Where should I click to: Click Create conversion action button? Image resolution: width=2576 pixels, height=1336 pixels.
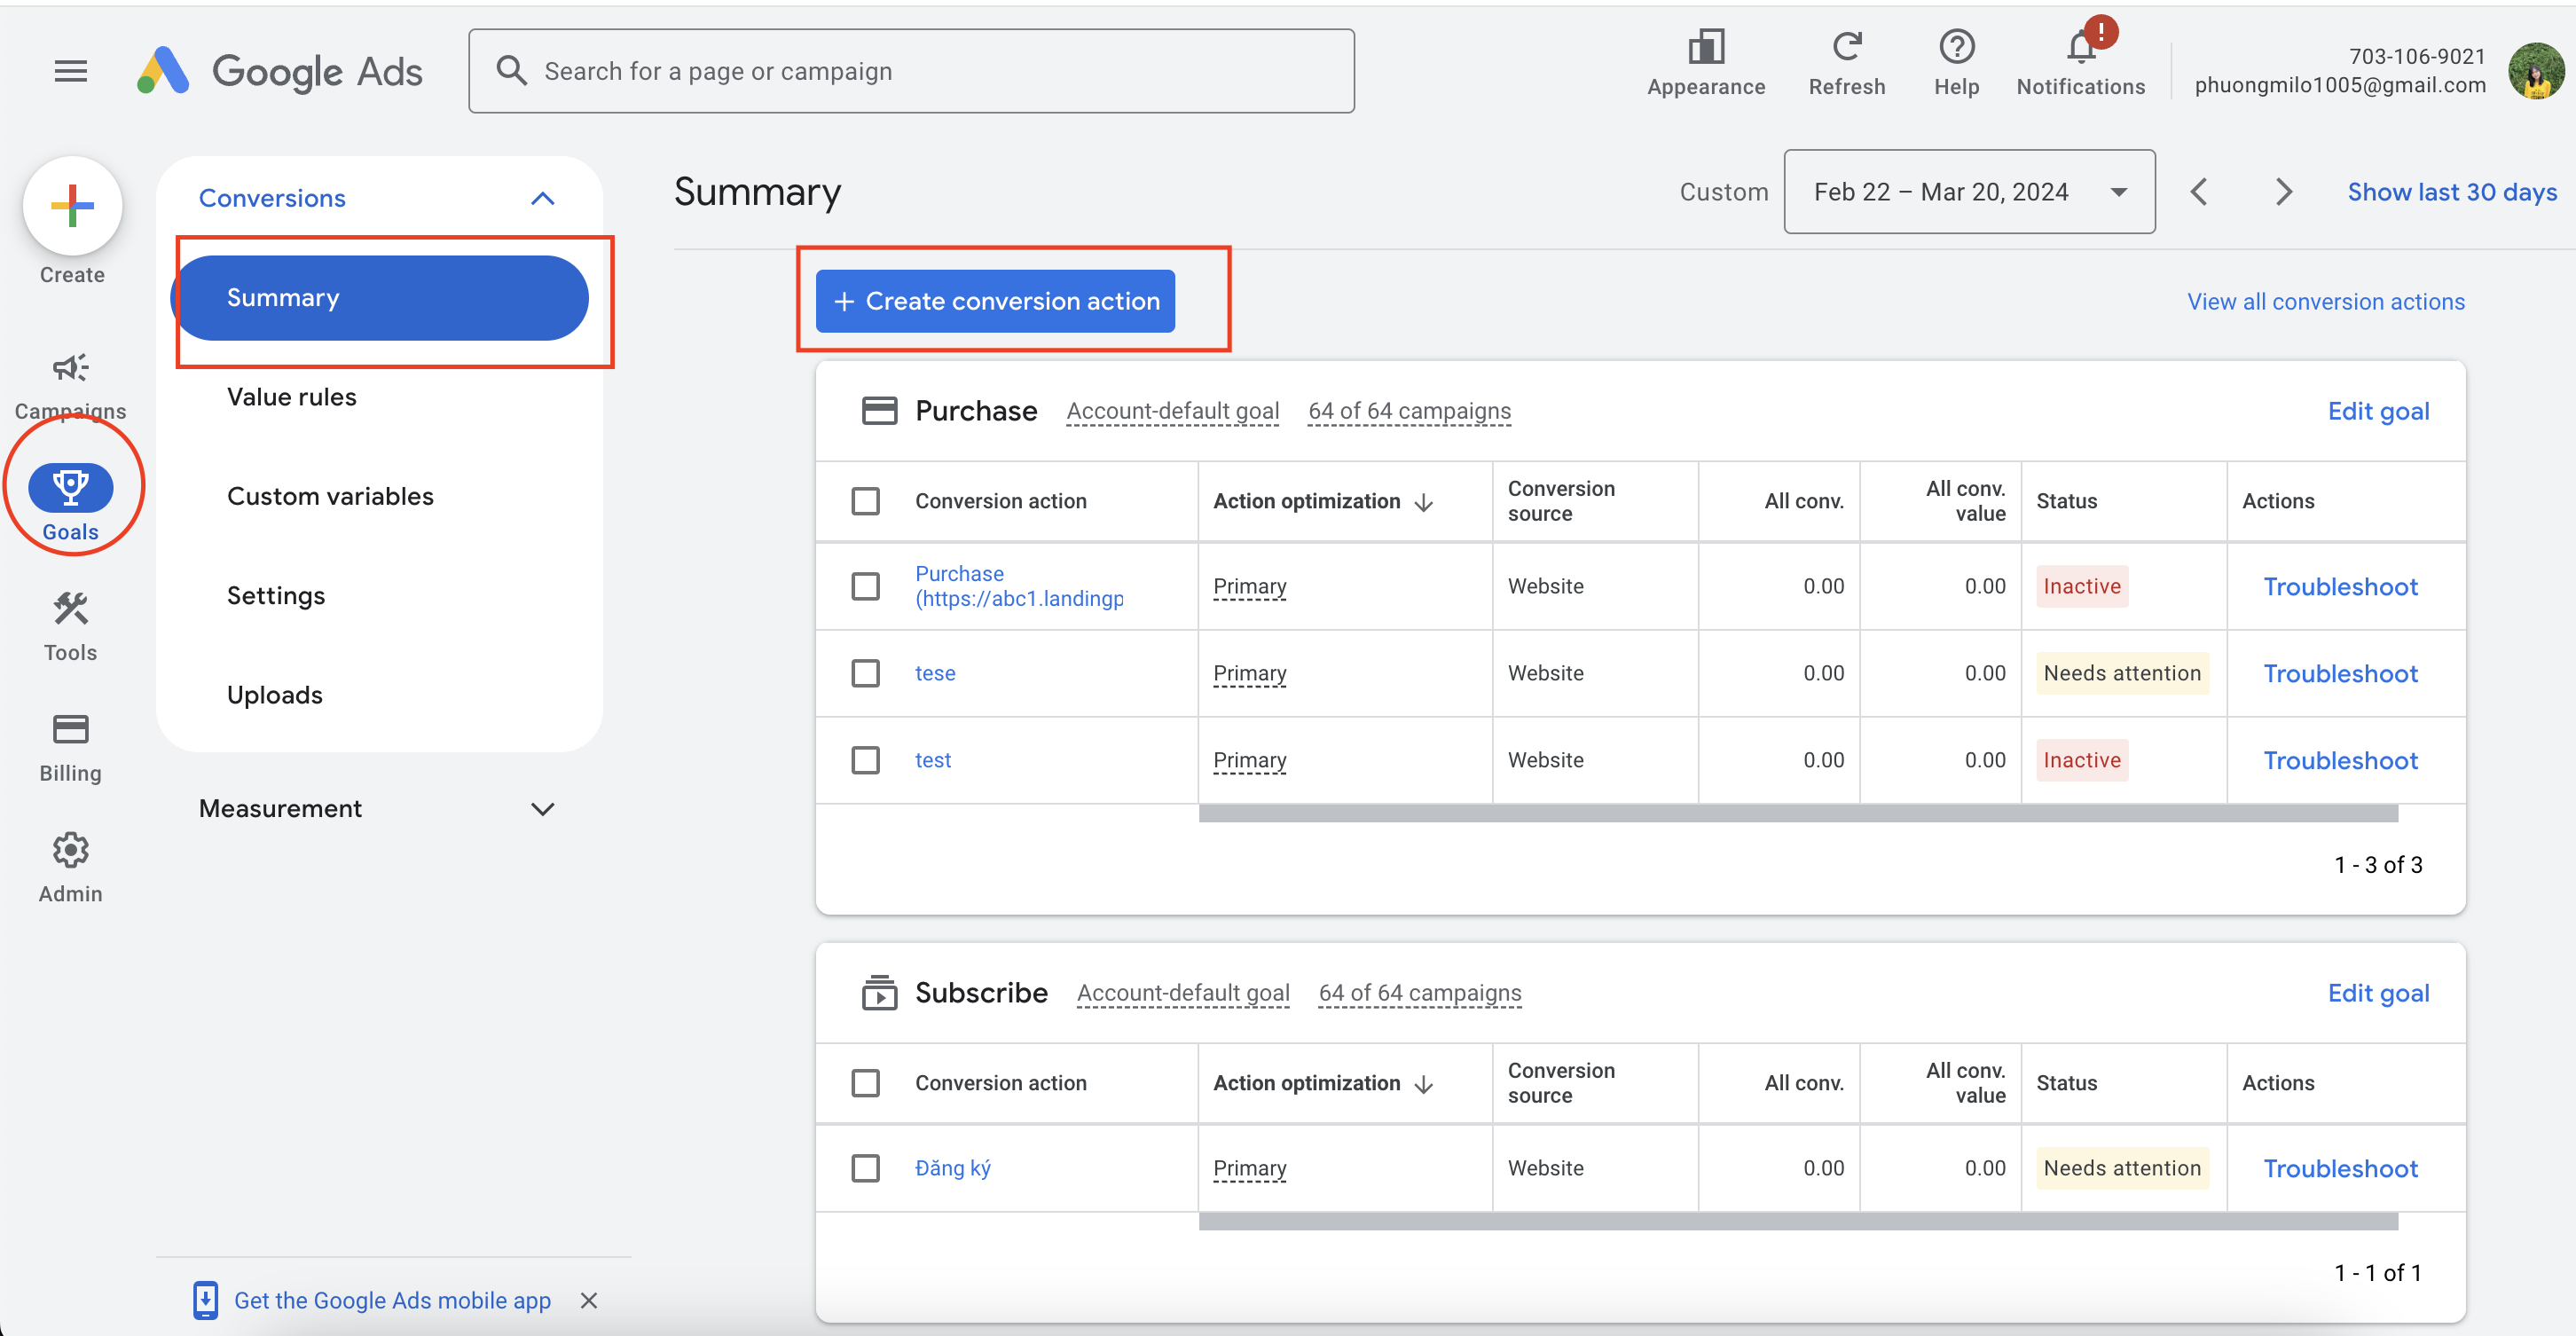[995, 301]
